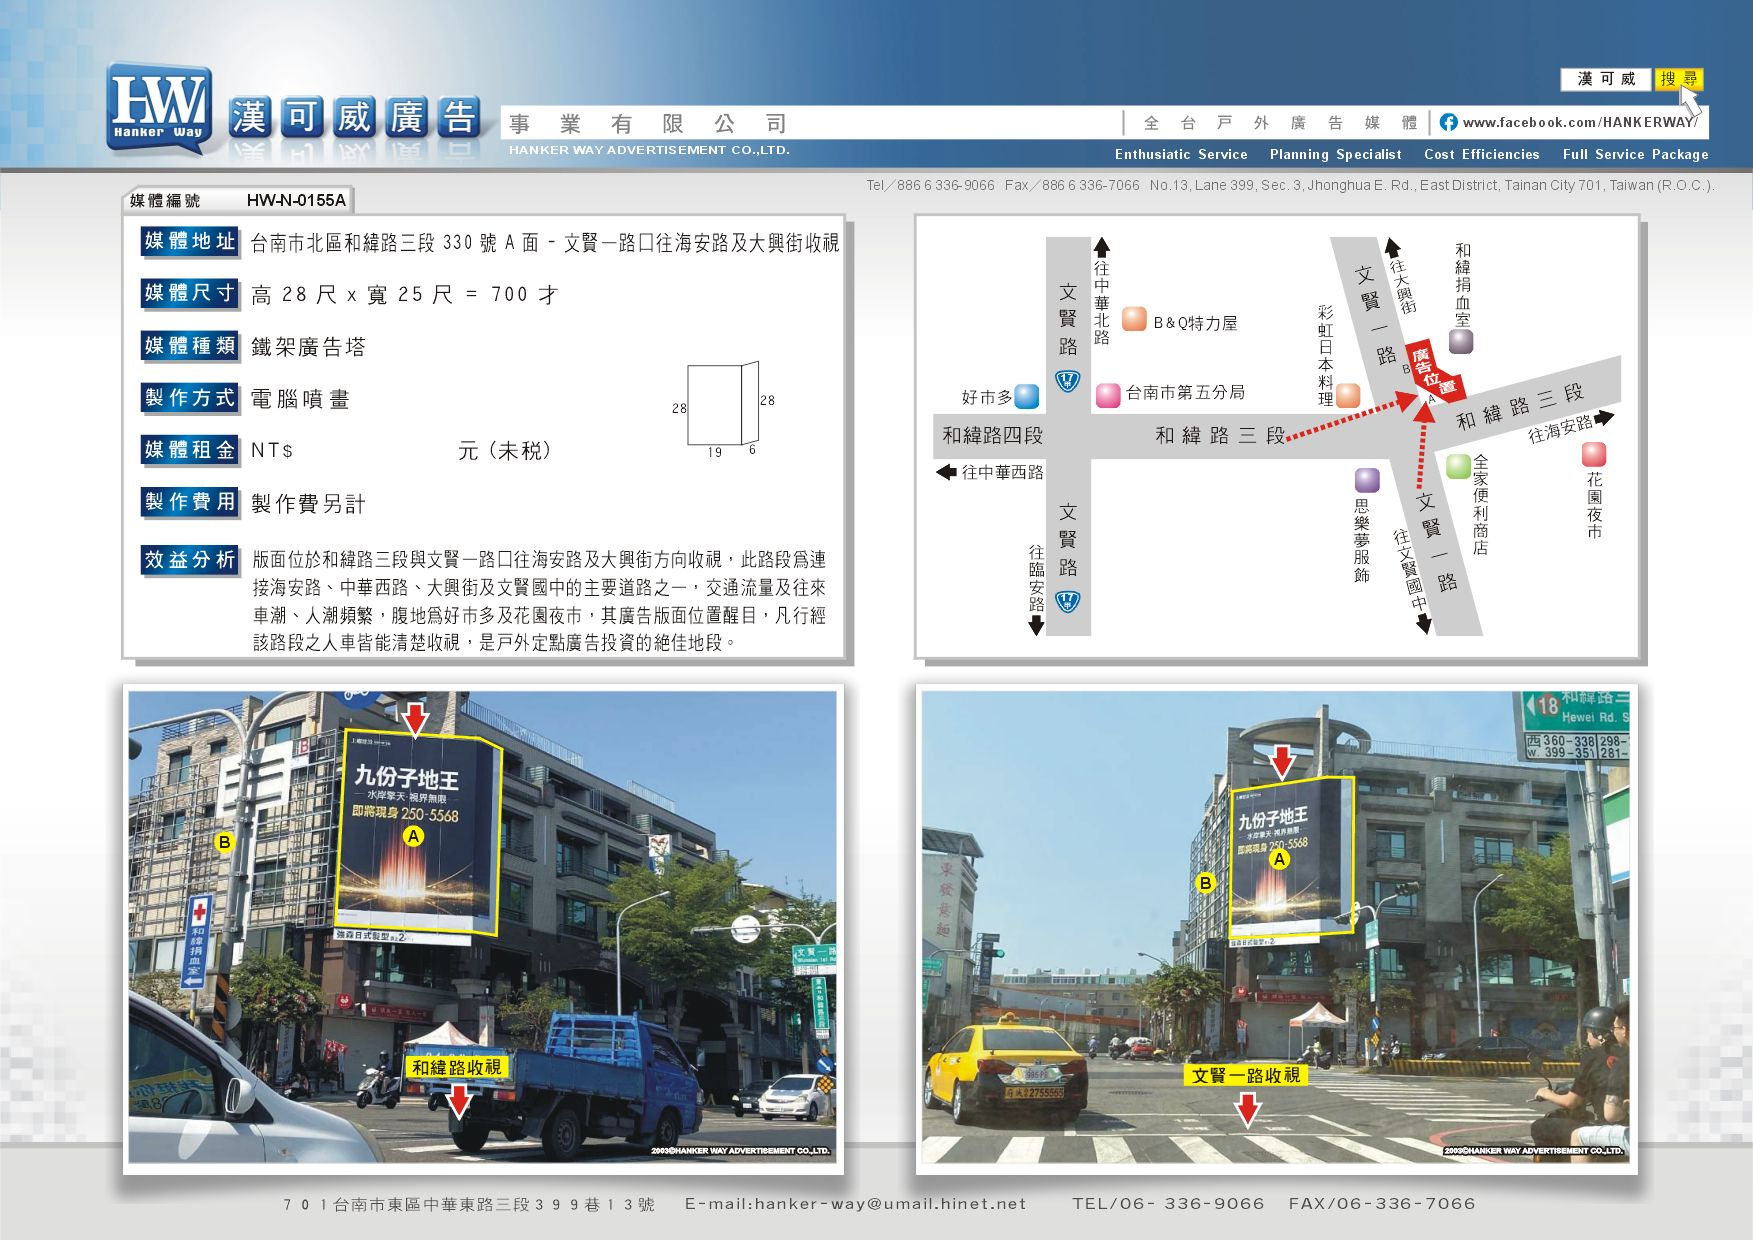Click the 漢可威廣告 company name banner
1753x1240 pixels.
point(355,118)
